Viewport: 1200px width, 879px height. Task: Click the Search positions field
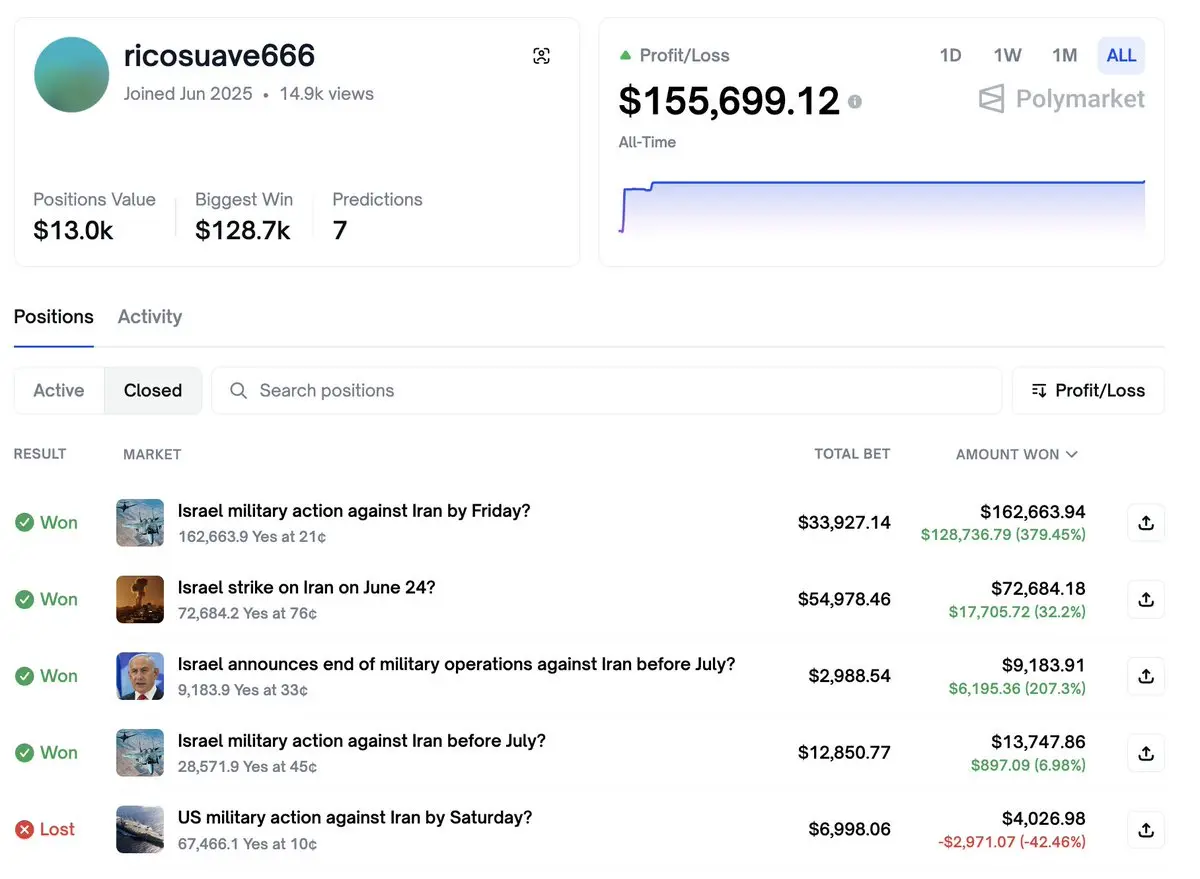point(606,390)
